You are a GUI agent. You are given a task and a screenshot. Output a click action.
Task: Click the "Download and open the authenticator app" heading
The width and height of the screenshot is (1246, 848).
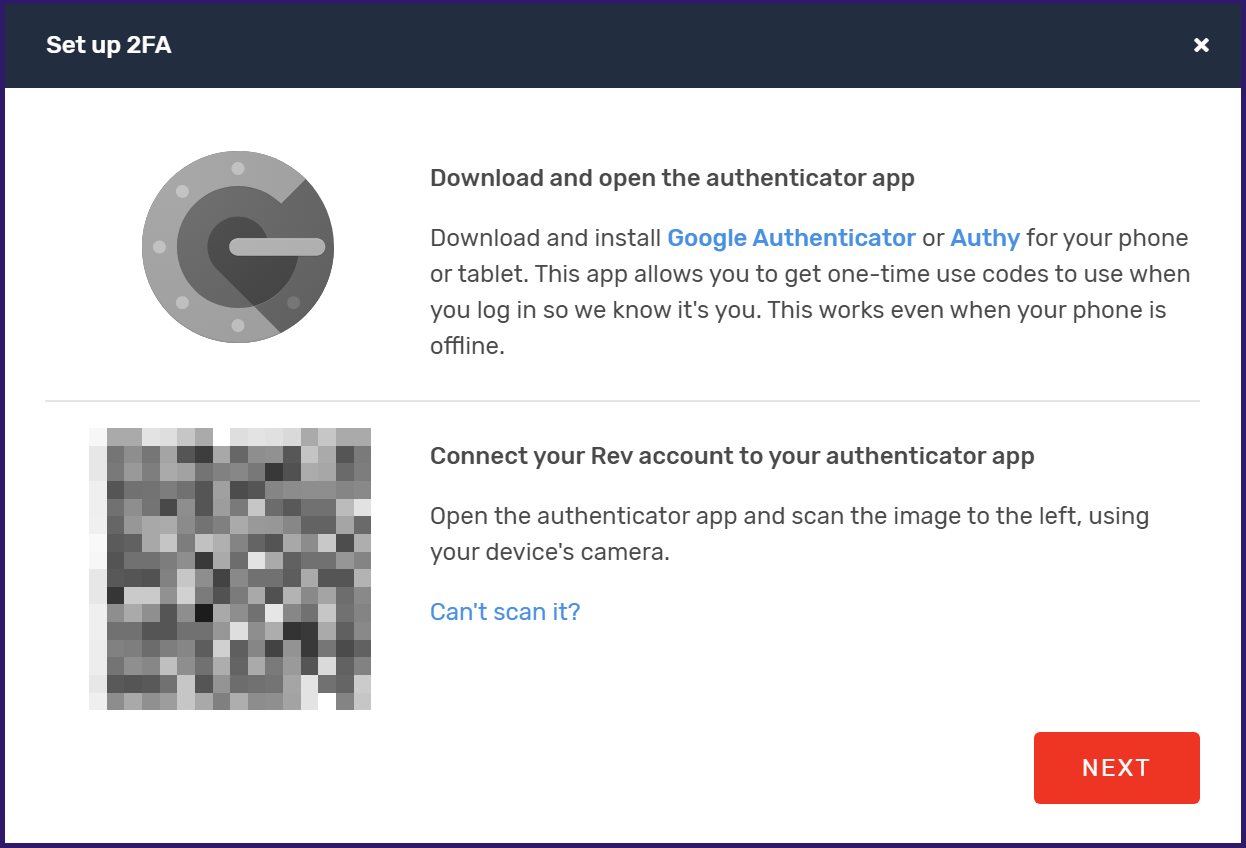(672, 178)
